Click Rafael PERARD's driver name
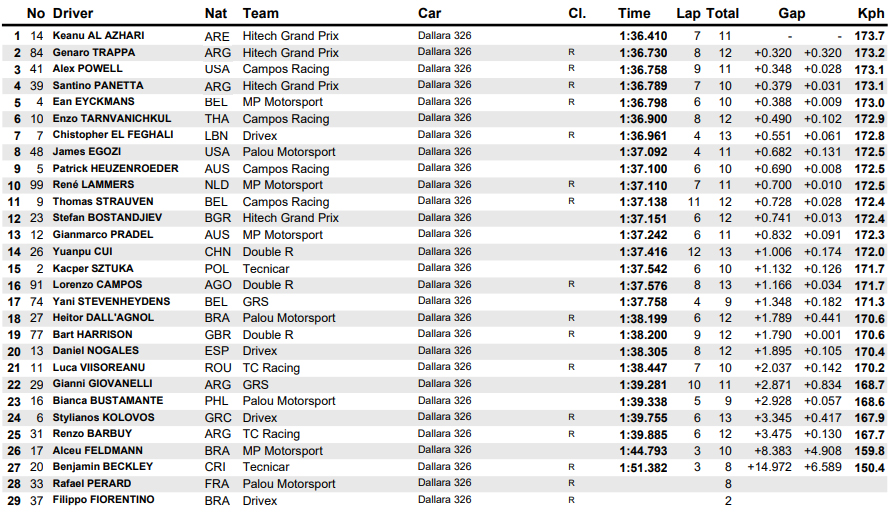Image resolution: width=892 pixels, height=514 pixels. [x=90, y=483]
